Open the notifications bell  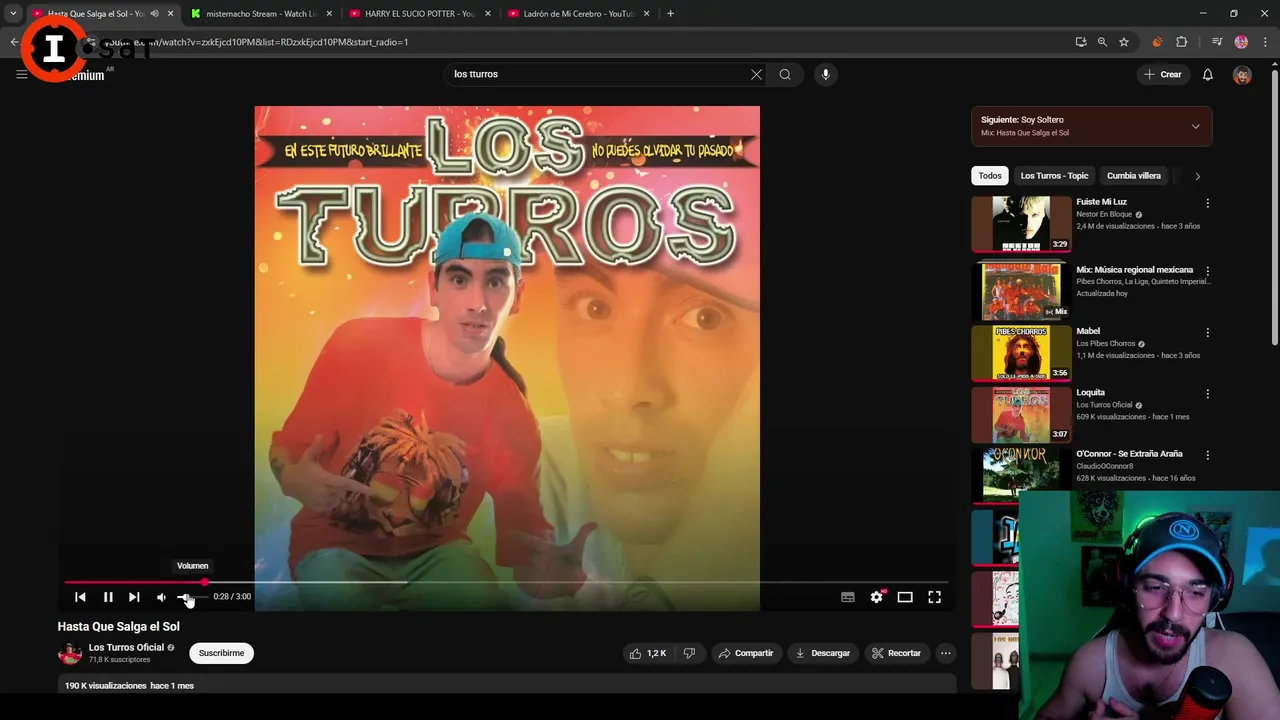tap(1207, 74)
